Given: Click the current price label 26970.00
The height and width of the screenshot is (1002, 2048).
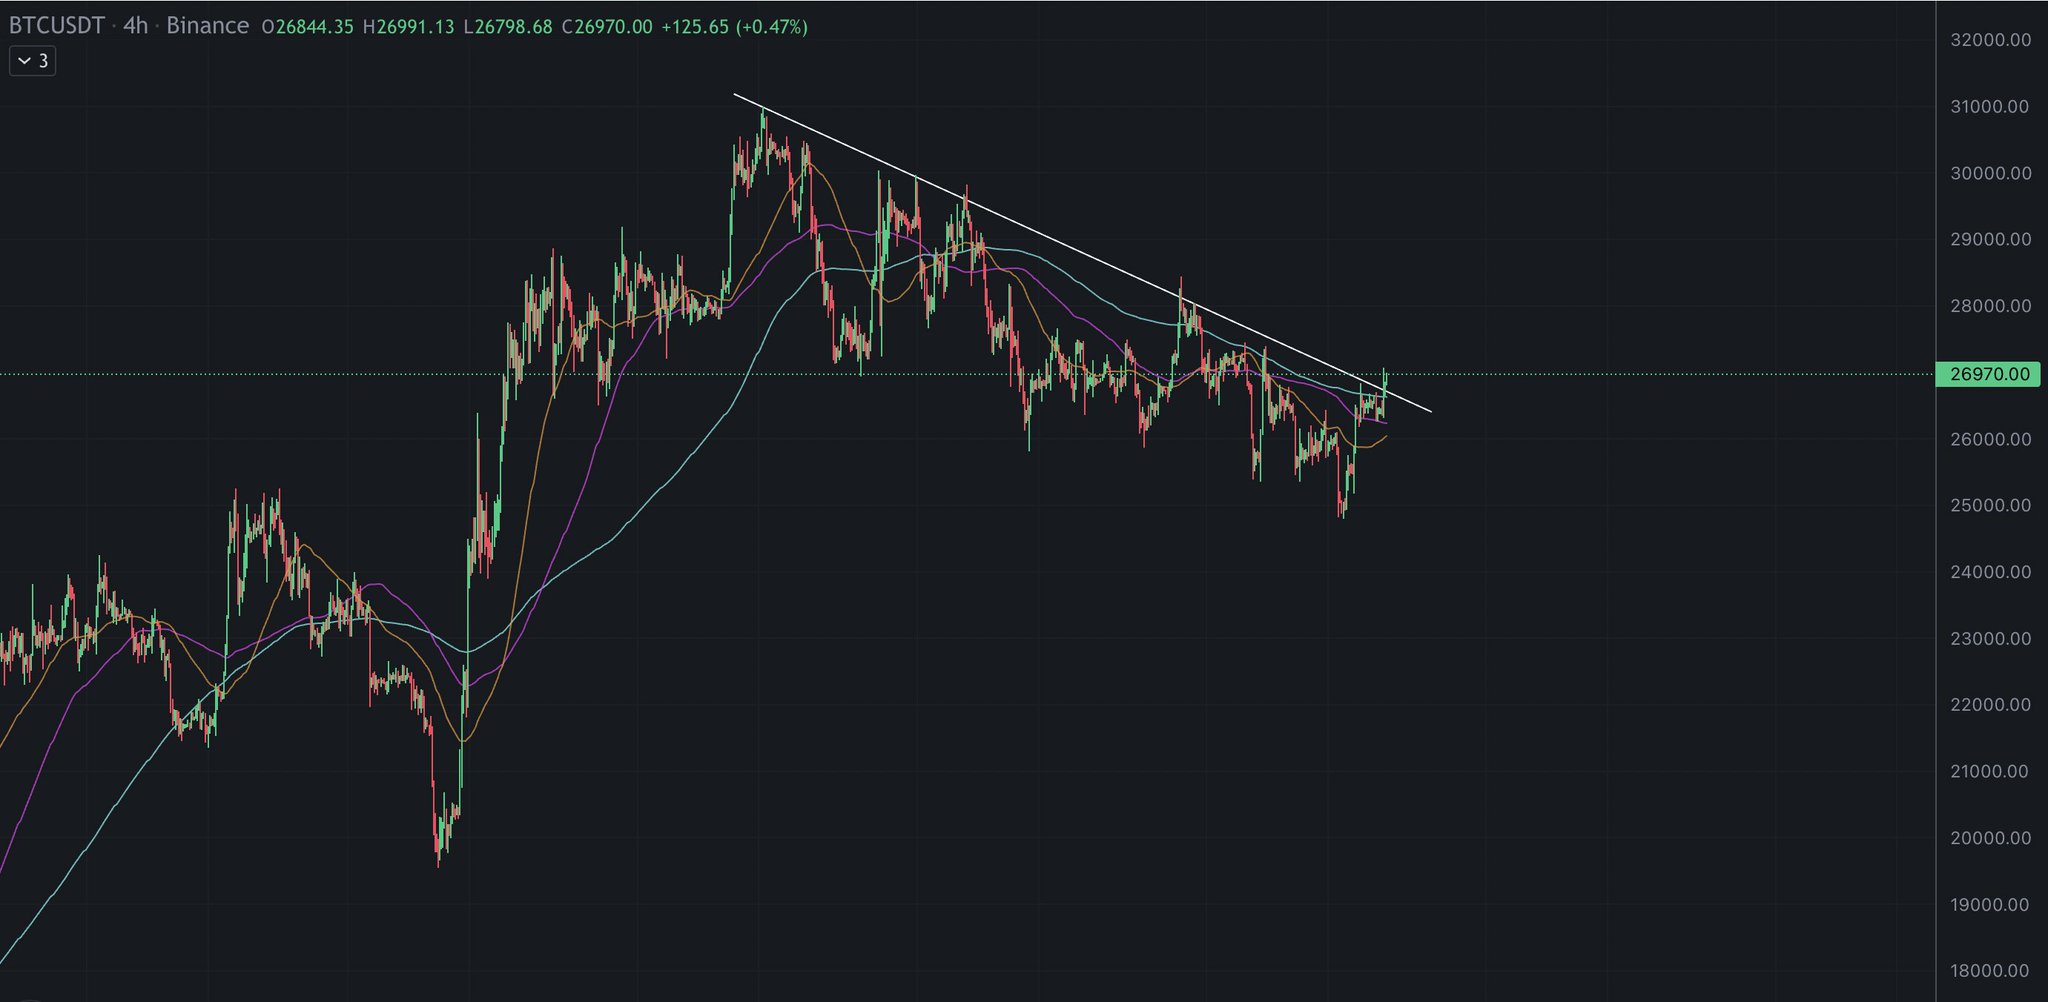Looking at the screenshot, I should [x=1989, y=374].
